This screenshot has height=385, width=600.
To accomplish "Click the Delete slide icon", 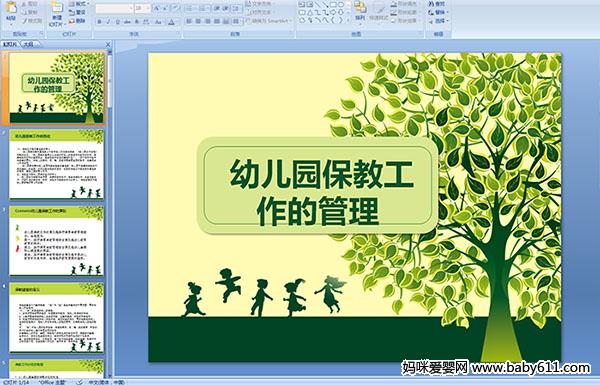I will click(x=77, y=21).
